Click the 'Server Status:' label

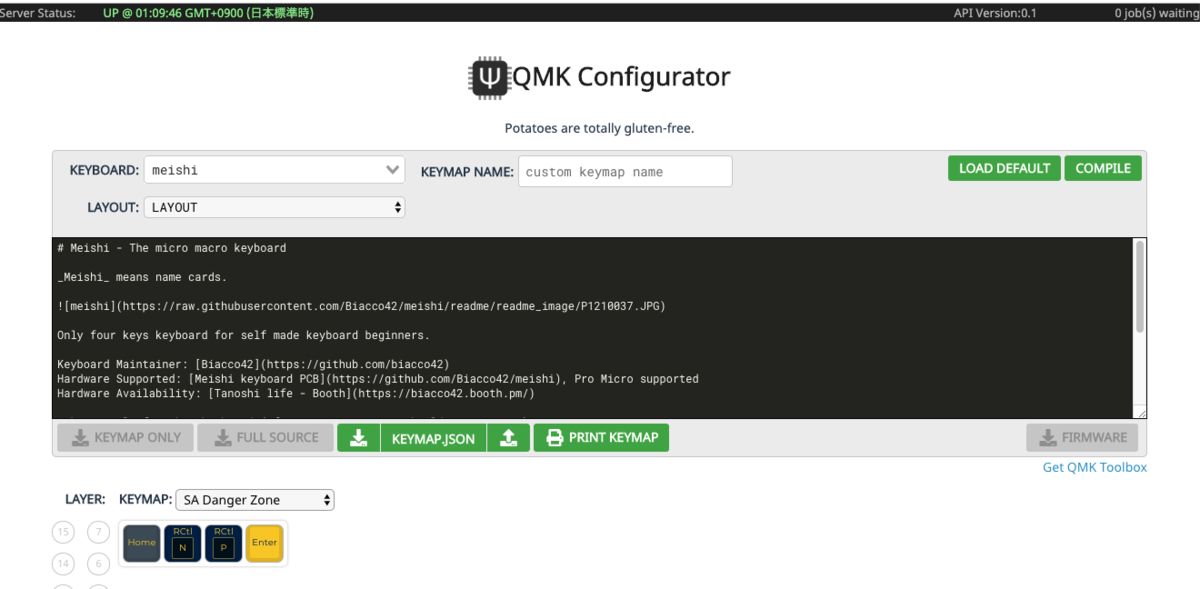38,13
